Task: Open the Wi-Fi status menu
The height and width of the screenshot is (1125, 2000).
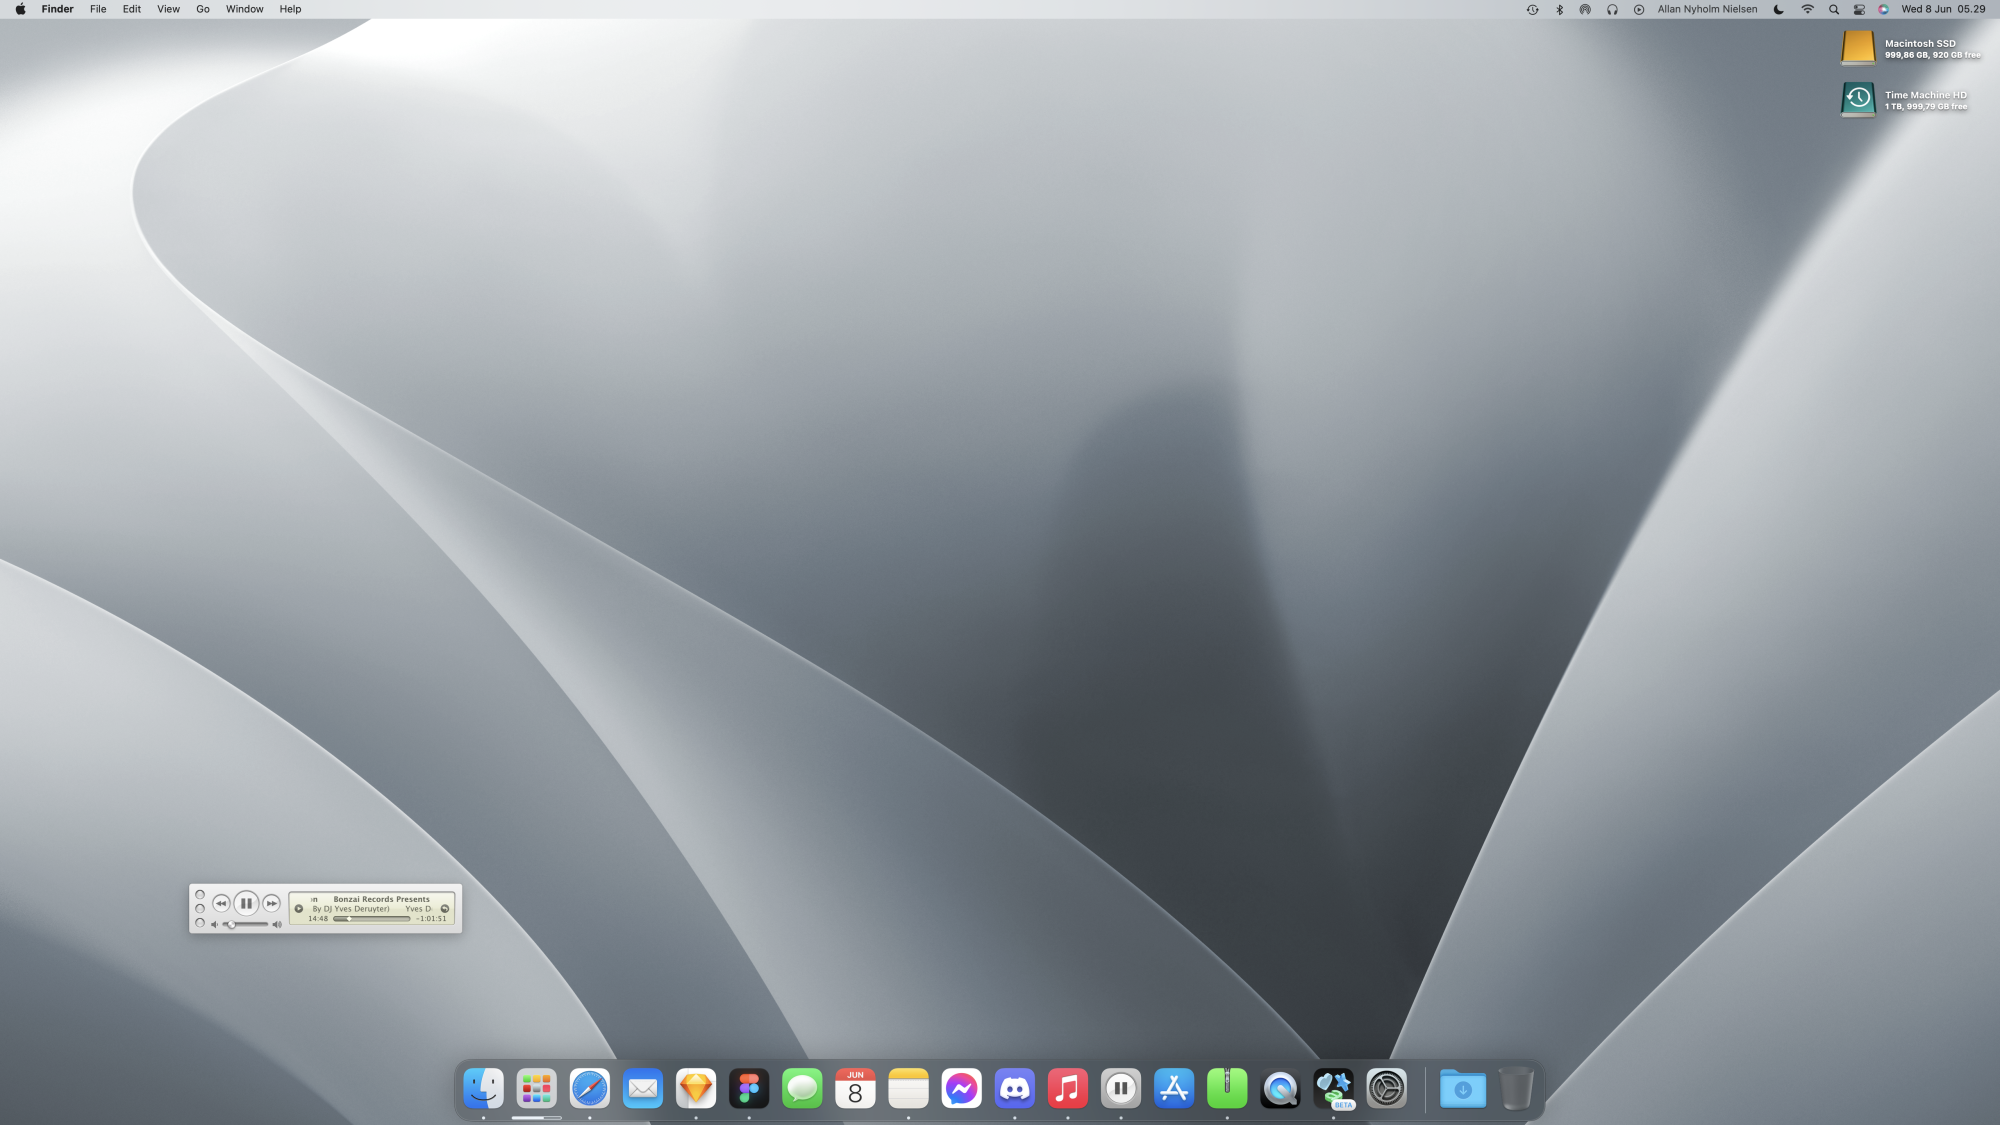Action: [x=1807, y=9]
